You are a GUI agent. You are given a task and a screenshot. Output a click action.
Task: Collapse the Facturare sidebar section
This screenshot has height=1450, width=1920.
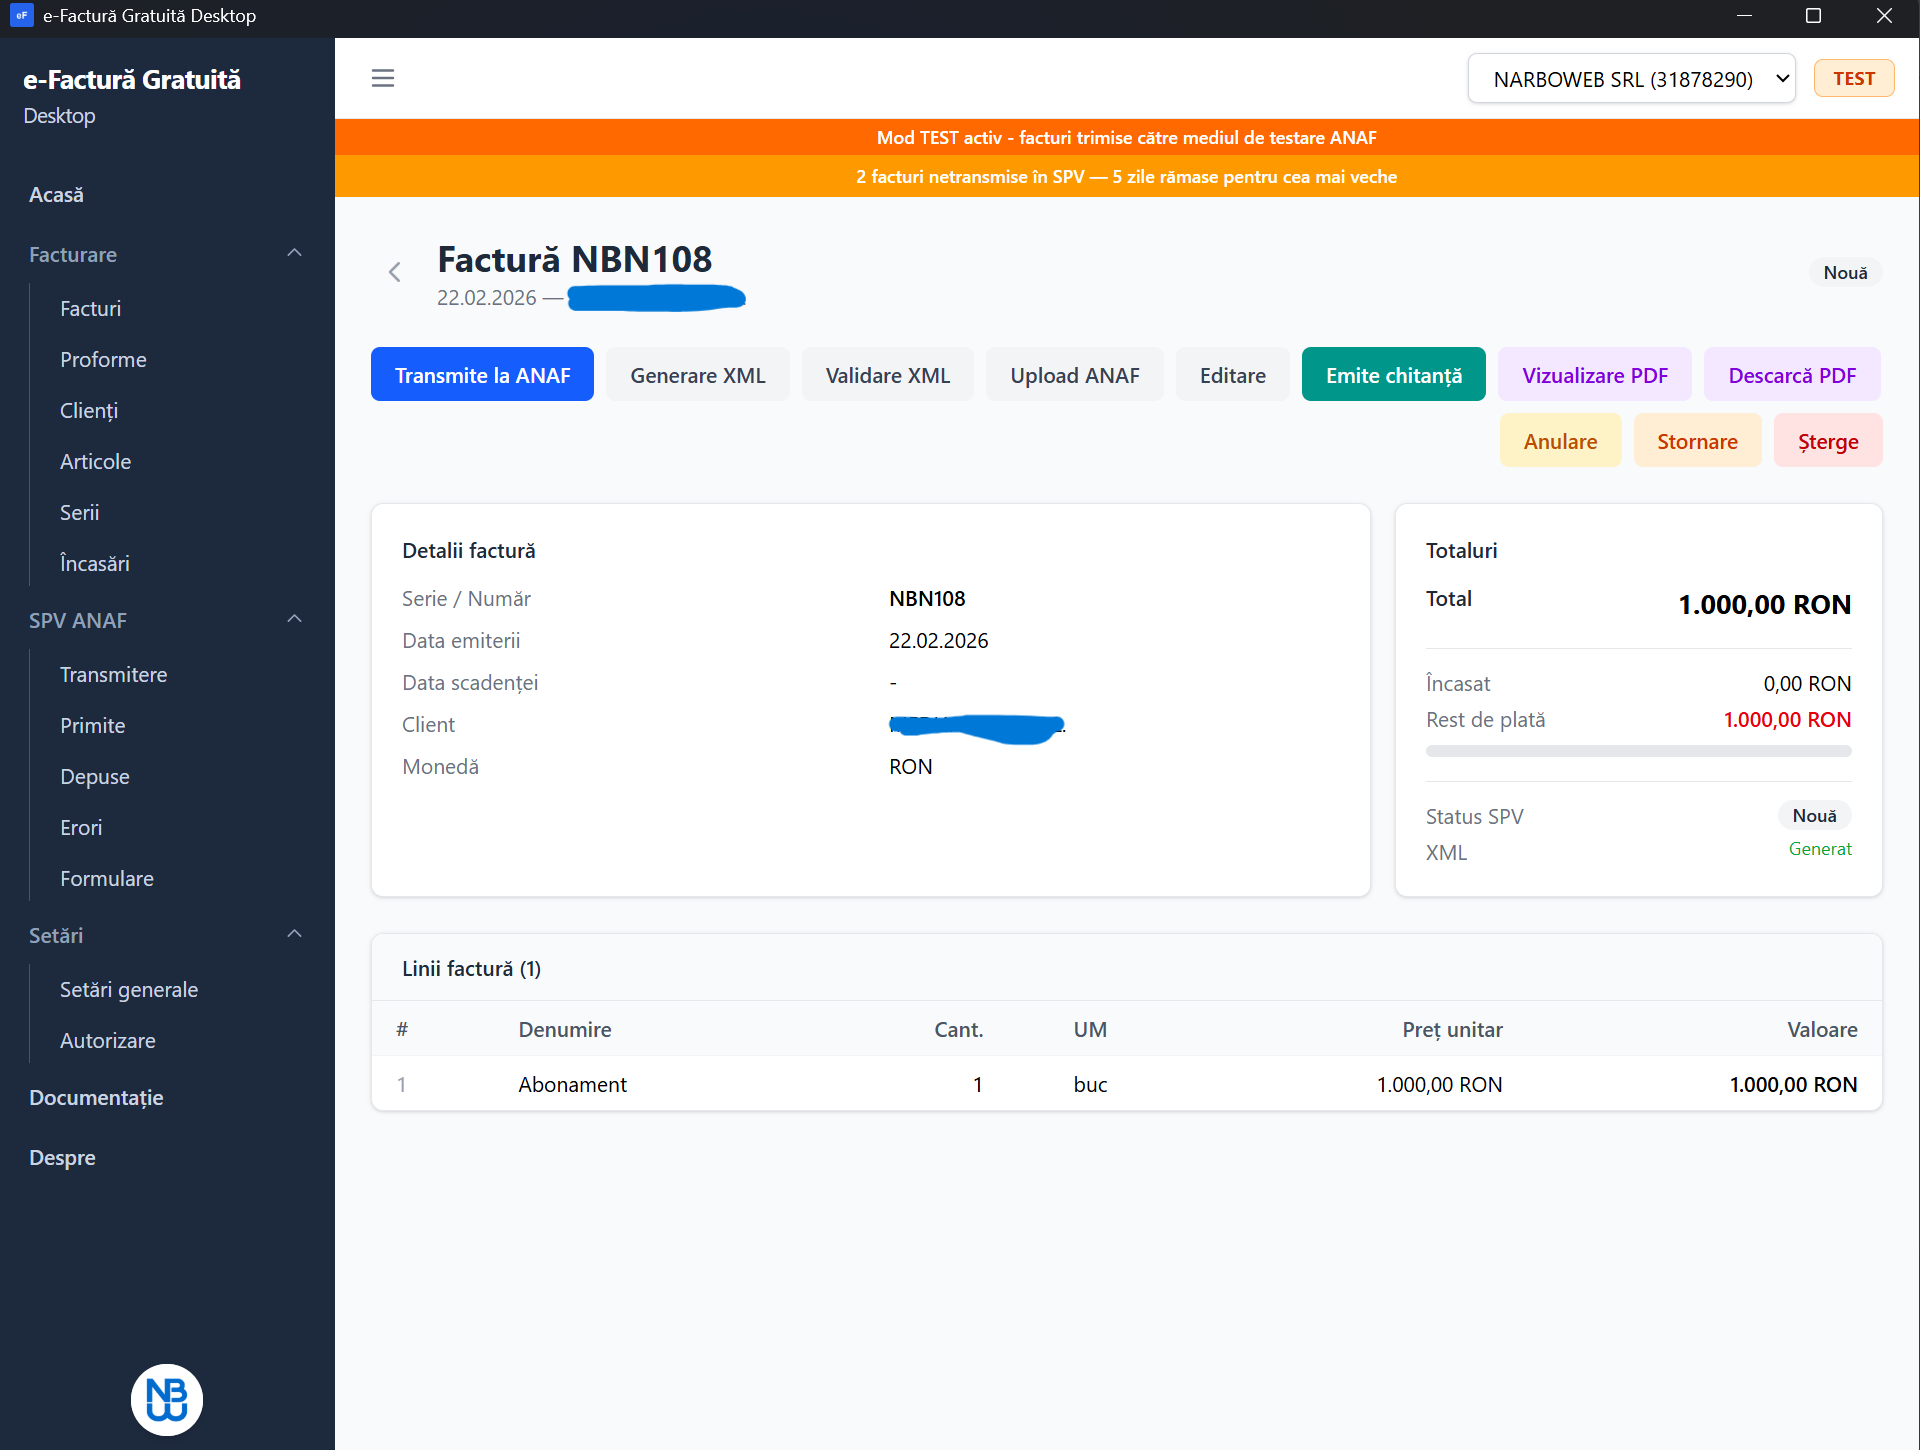[x=294, y=254]
